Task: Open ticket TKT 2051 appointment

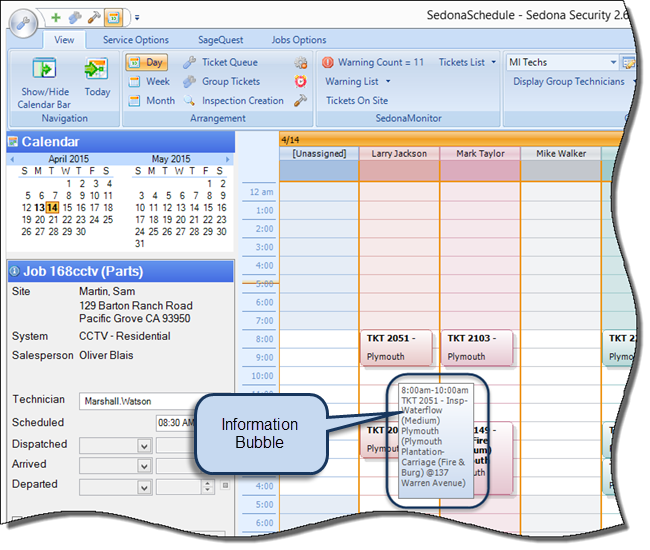Action: point(396,348)
